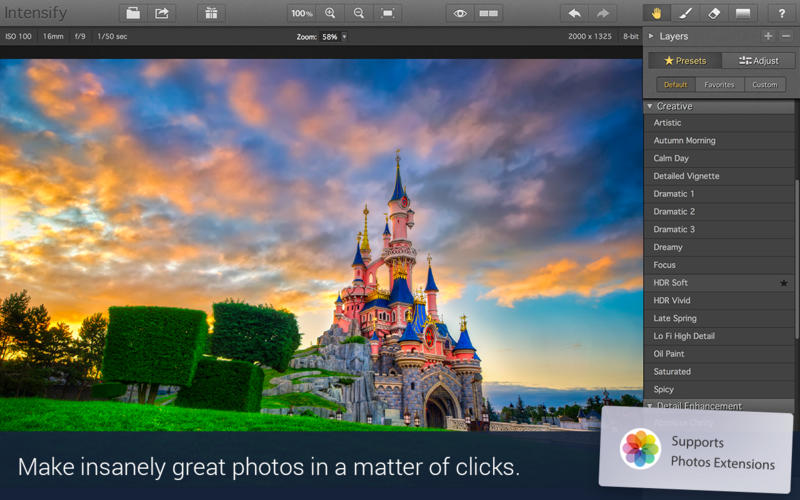The image size is (800, 500).
Task: Click the 8-bit depth label
Action: [x=631, y=36]
